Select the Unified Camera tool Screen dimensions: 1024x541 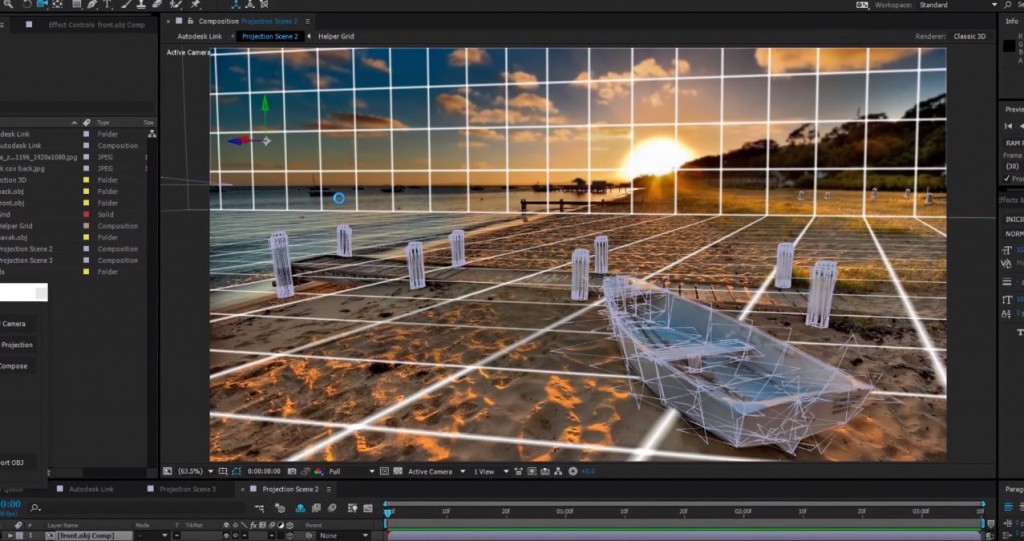tap(42, 4)
